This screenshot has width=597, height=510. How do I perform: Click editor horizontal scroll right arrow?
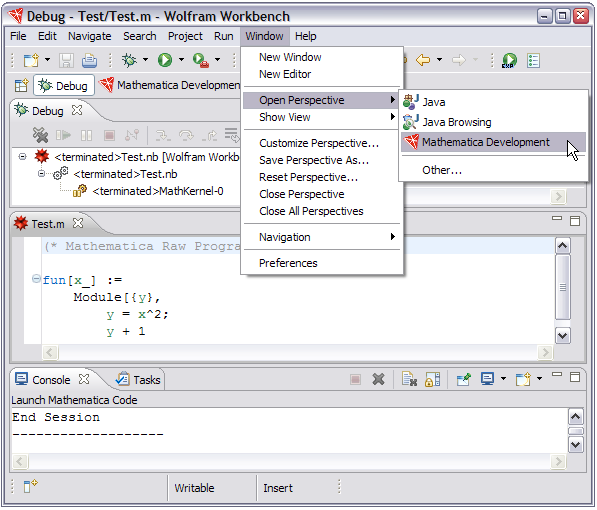pyautogui.click(x=545, y=352)
